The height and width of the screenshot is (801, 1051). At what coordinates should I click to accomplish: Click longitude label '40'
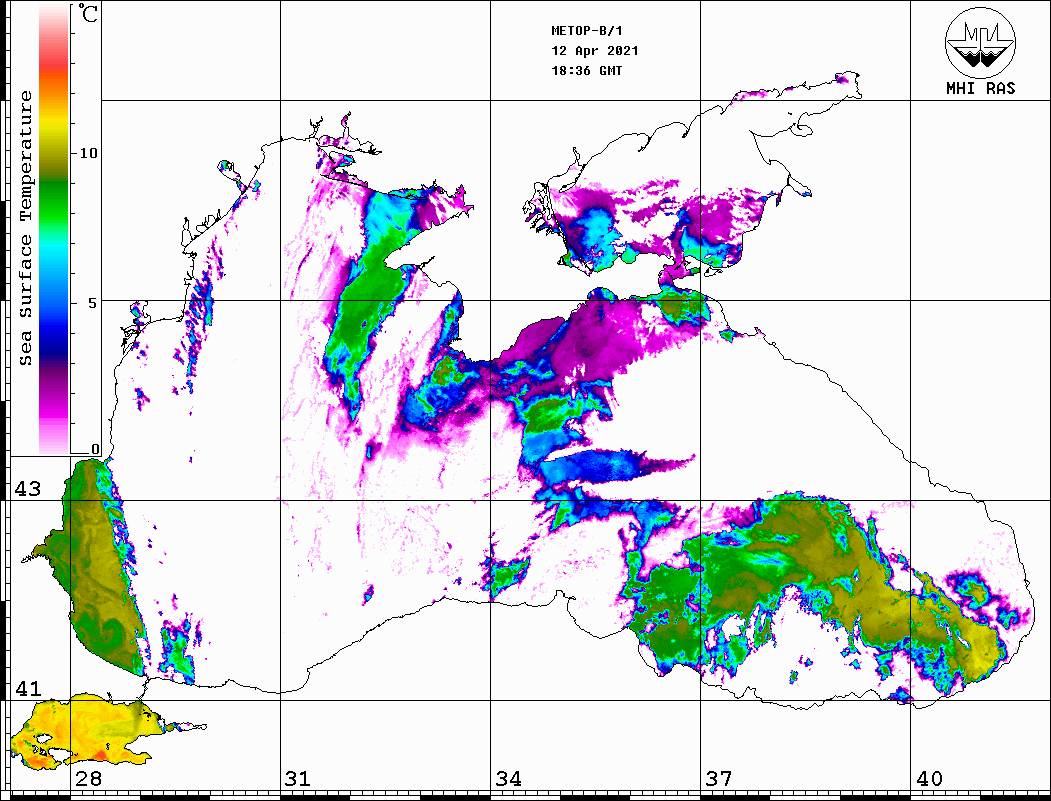(x=928, y=779)
